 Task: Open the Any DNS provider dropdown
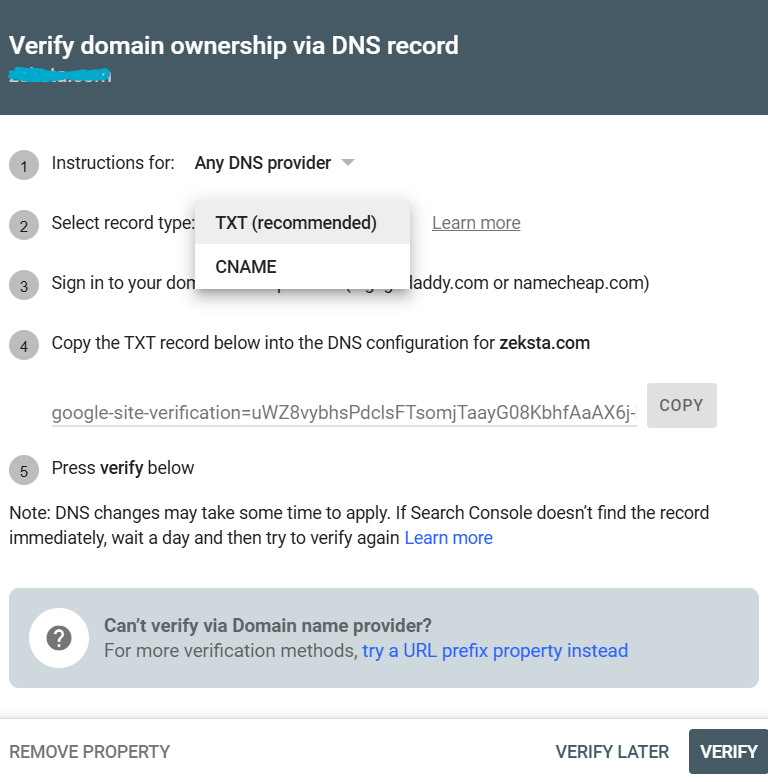coord(274,163)
